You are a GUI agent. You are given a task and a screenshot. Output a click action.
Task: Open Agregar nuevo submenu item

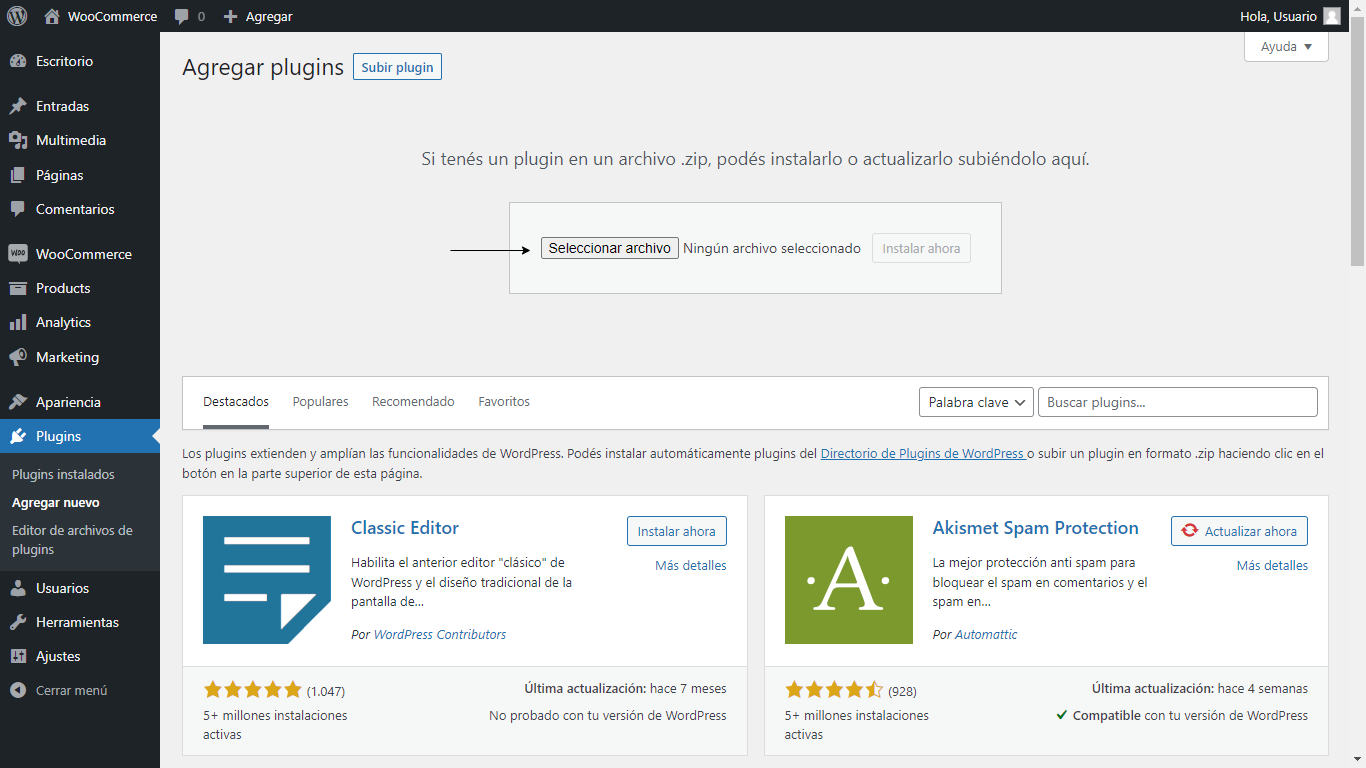56,502
